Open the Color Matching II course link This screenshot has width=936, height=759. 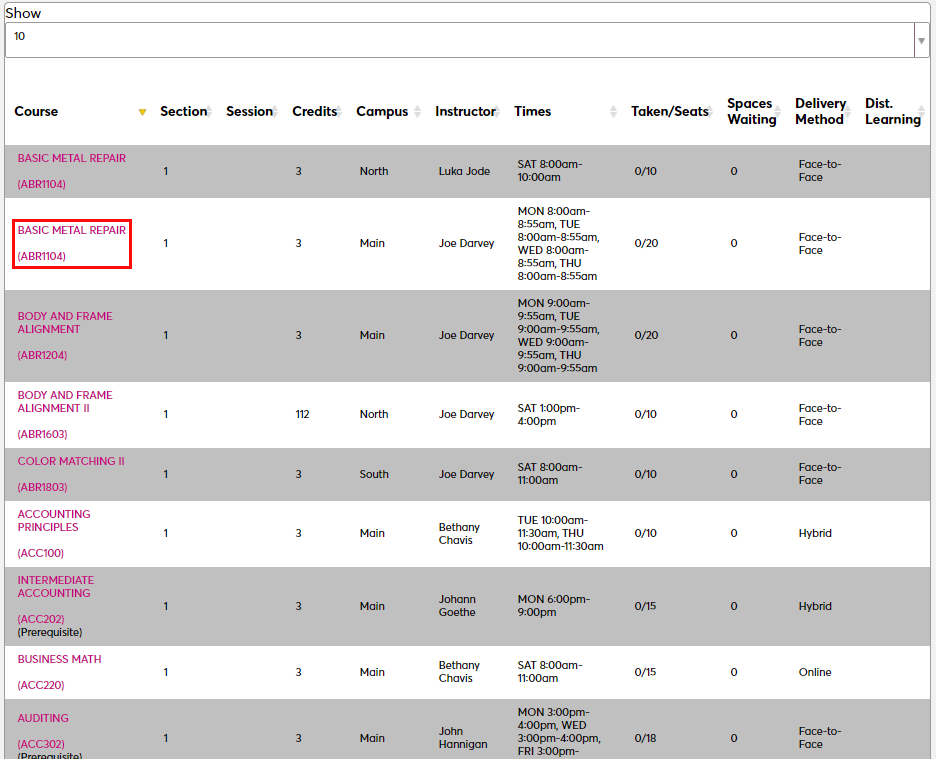click(x=71, y=462)
